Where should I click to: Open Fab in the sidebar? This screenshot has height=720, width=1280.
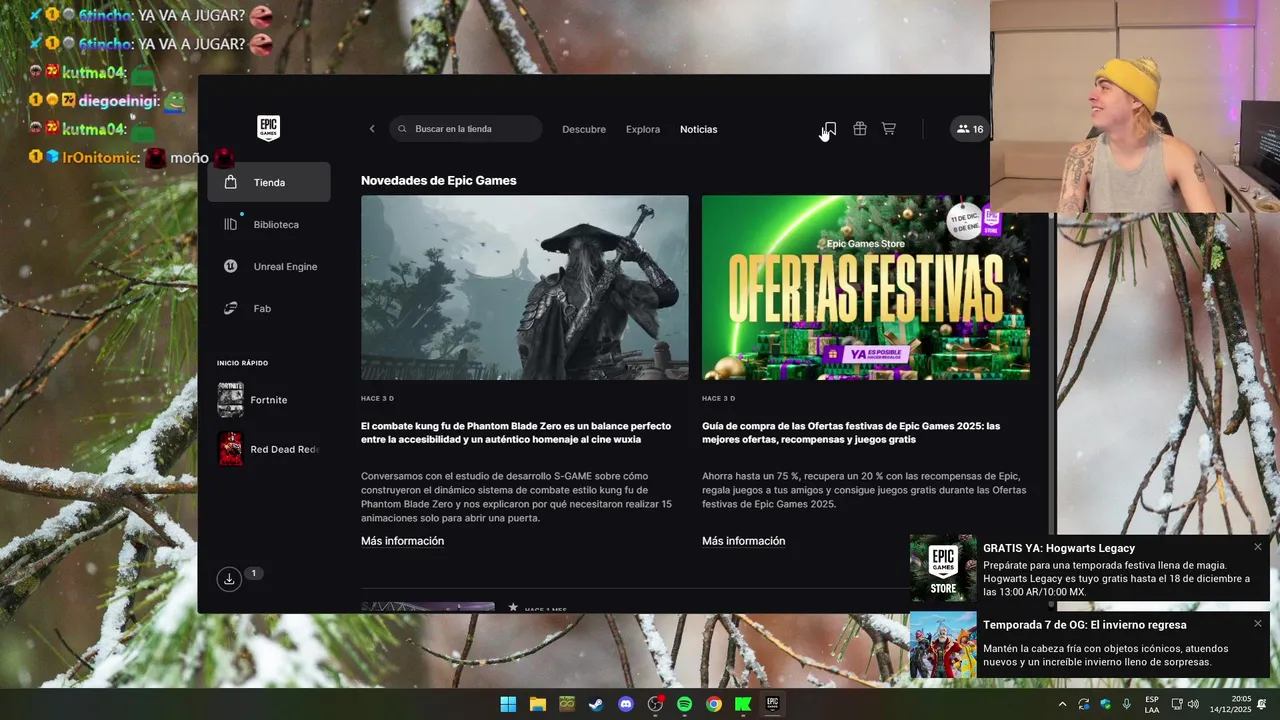269,308
